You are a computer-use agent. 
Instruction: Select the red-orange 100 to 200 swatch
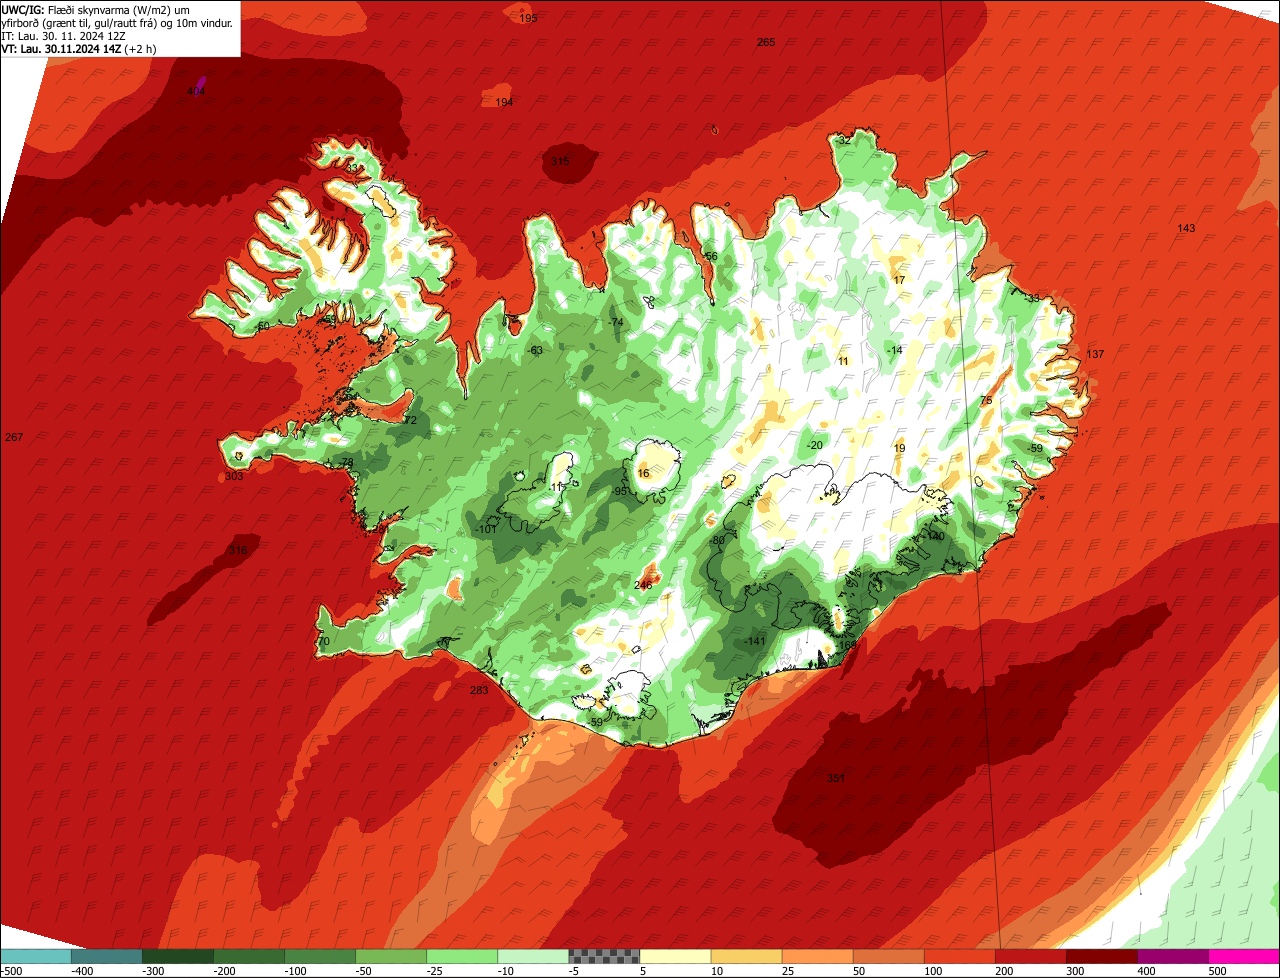tap(960, 956)
